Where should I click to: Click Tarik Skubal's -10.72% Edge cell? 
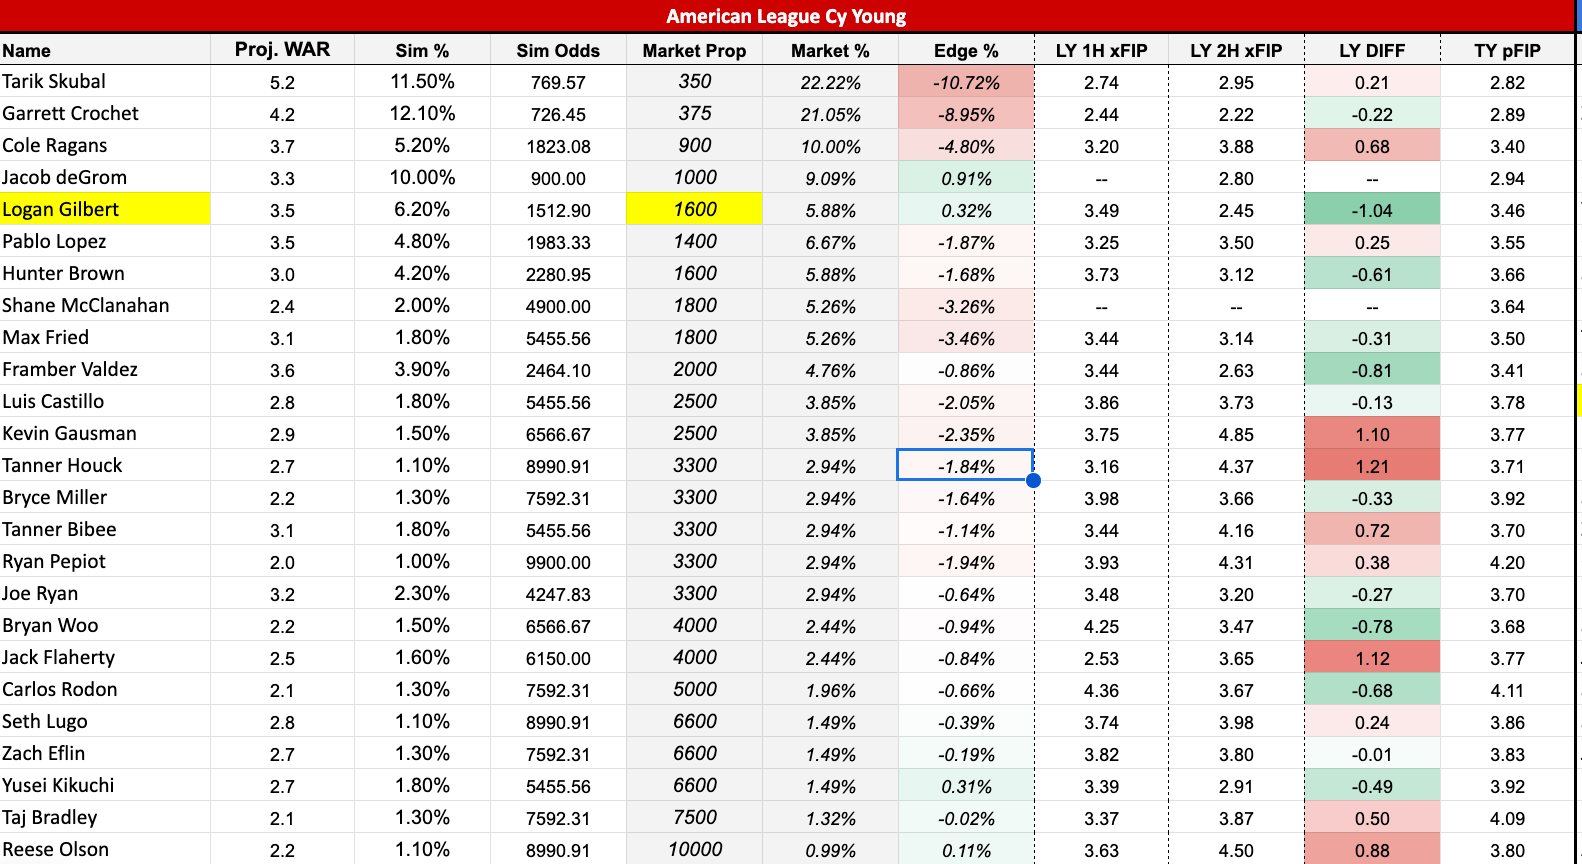(x=966, y=81)
